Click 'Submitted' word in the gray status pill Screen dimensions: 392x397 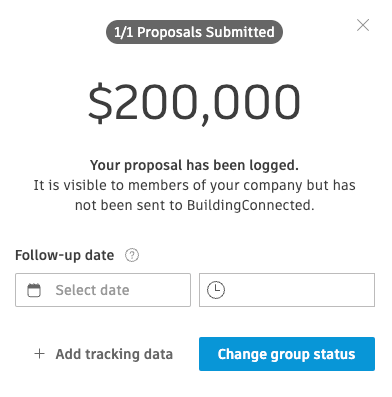tap(240, 32)
